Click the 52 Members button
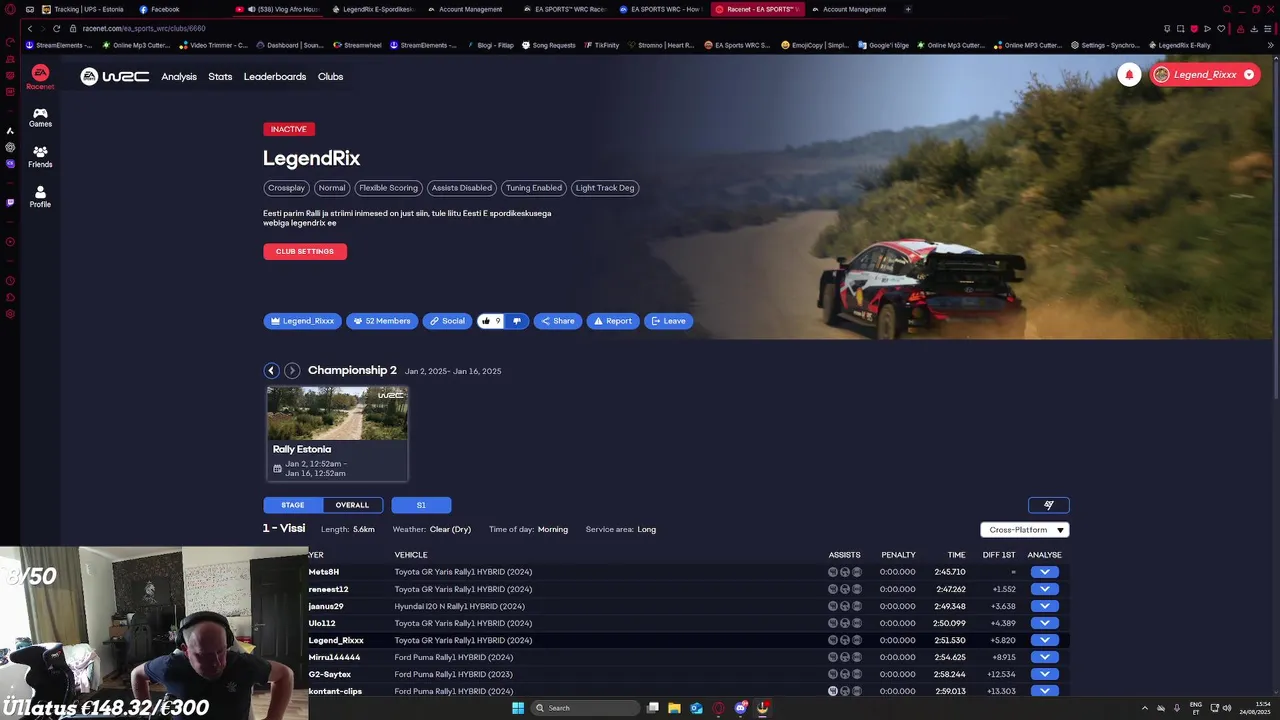 [x=382, y=321]
